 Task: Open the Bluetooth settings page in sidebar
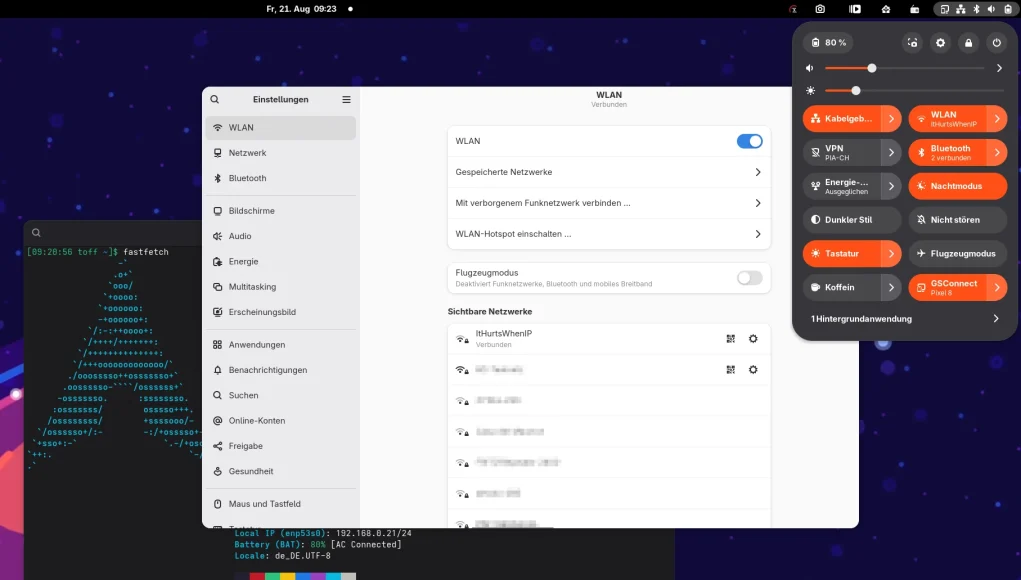(281, 178)
